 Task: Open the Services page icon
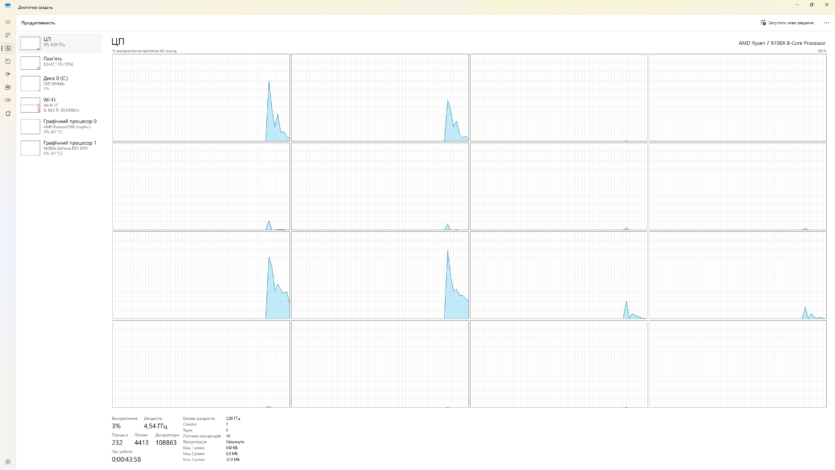pyautogui.click(x=8, y=113)
